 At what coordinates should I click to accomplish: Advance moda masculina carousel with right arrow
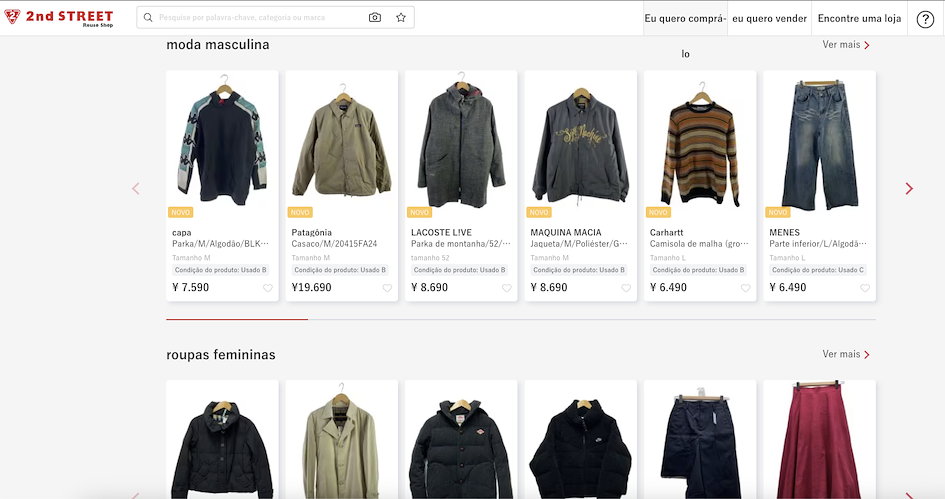click(909, 189)
